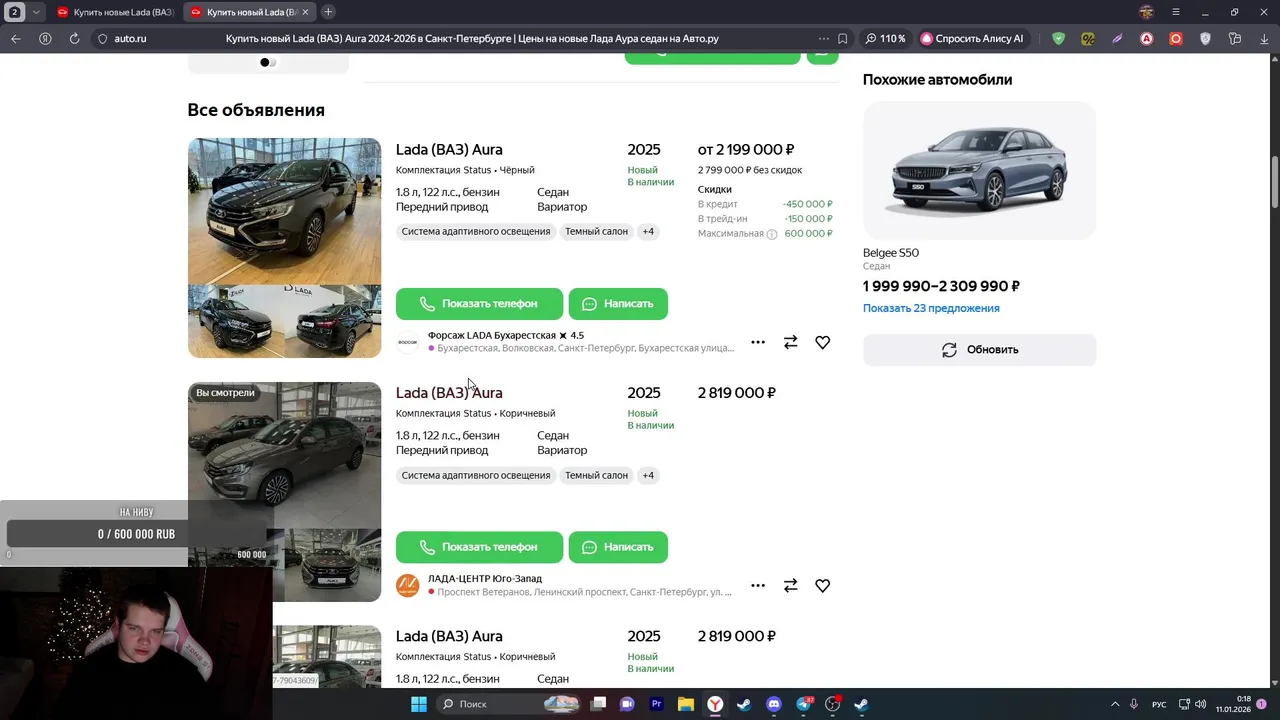The height and width of the screenshot is (720, 1280).
Task: Click 'Система адаптивного освещения' tag on brown Aura
Action: (476, 476)
